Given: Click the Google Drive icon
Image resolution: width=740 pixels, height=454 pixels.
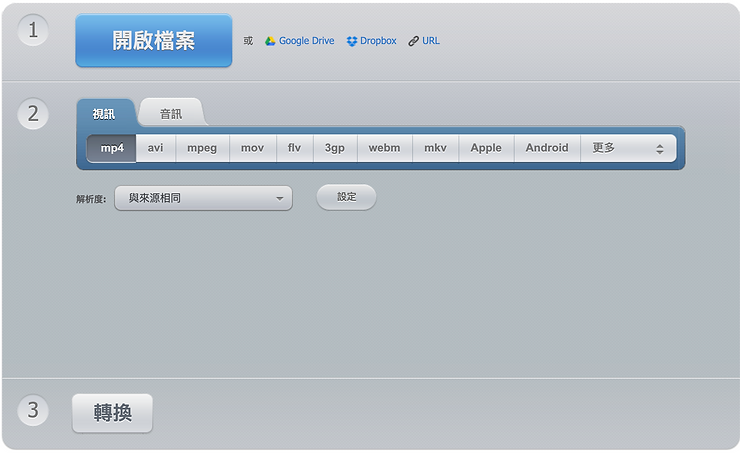Looking at the screenshot, I should [x=270, y=41].
